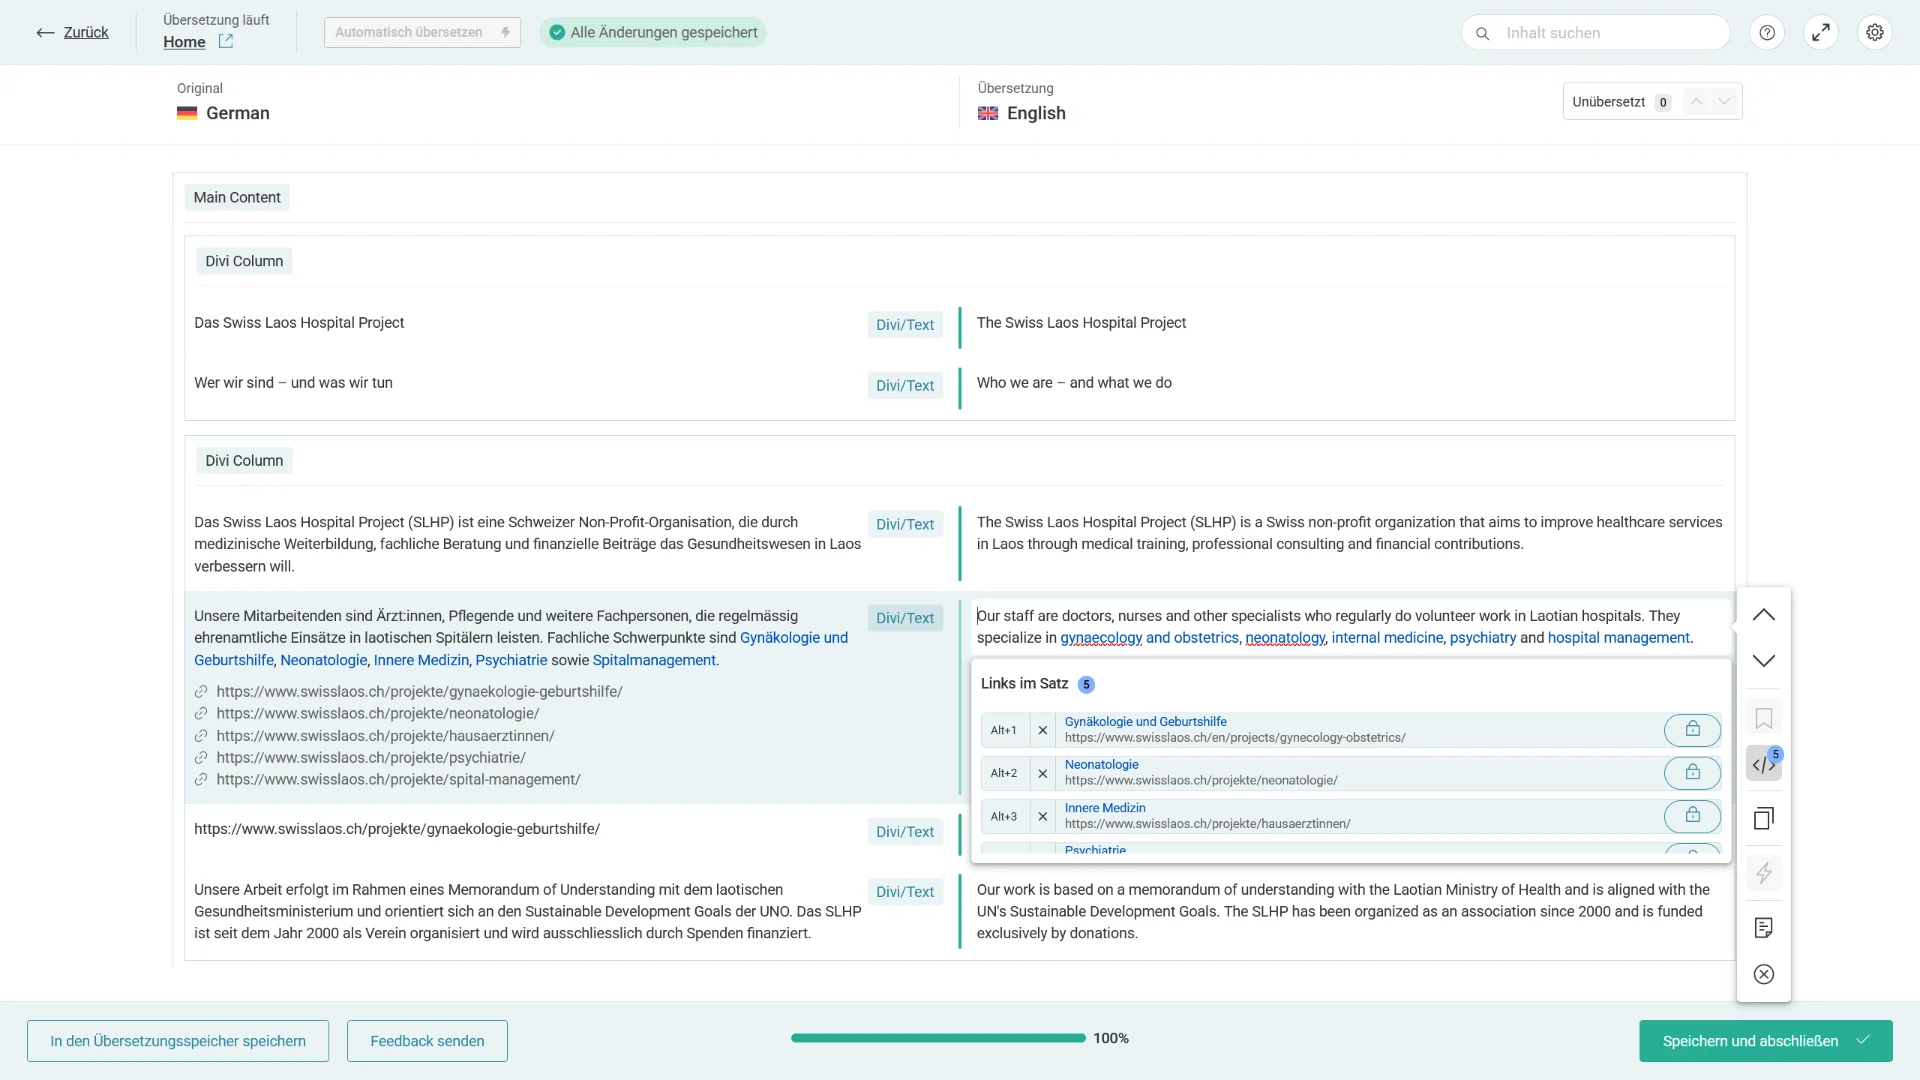Screen dimensions: 1920x1080
Task: Click Divi/Text tag for 'Unsere Mitarbeitenden' row
Action: (x=905, y=618)
